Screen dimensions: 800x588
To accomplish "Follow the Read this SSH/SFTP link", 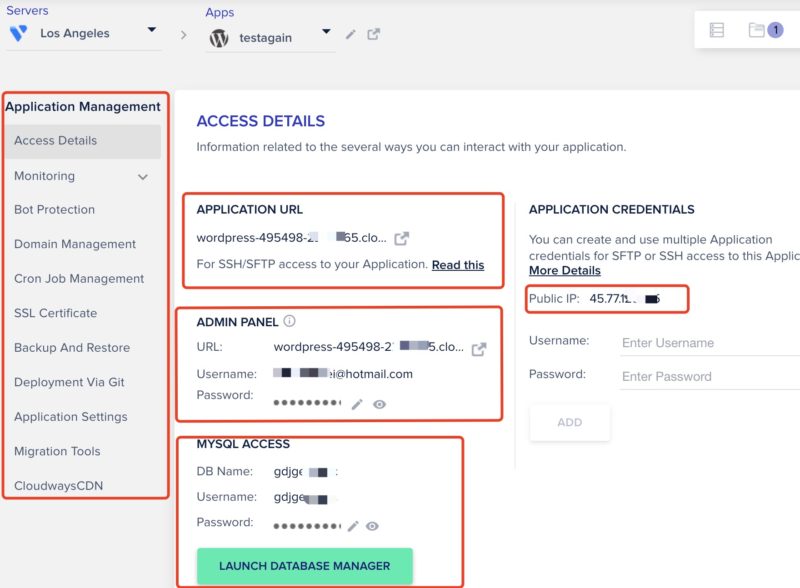I will pos(458,265).
